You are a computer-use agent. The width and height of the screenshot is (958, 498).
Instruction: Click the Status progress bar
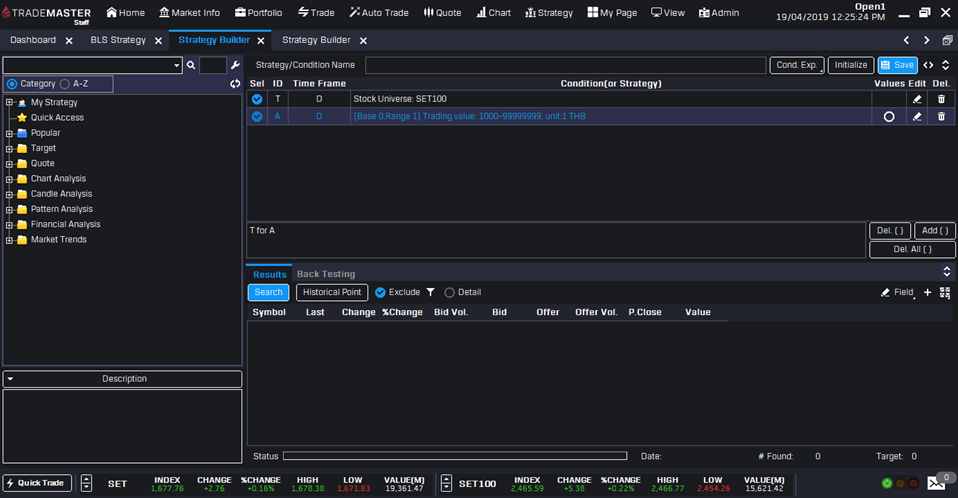(455, 456)
